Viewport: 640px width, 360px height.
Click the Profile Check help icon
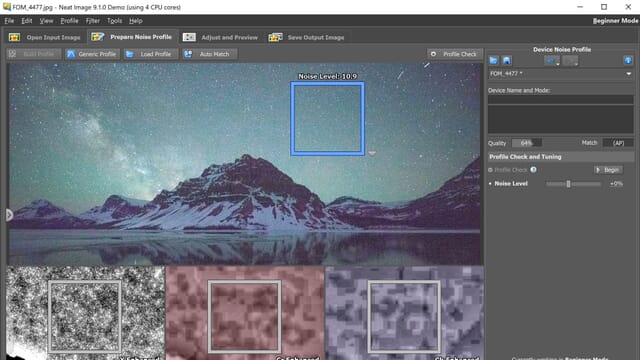[x=533, y=170]
